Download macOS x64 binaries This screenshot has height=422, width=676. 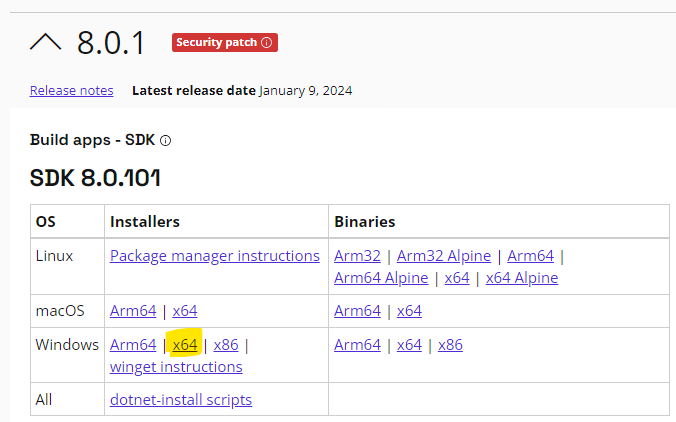click(409, 311)
